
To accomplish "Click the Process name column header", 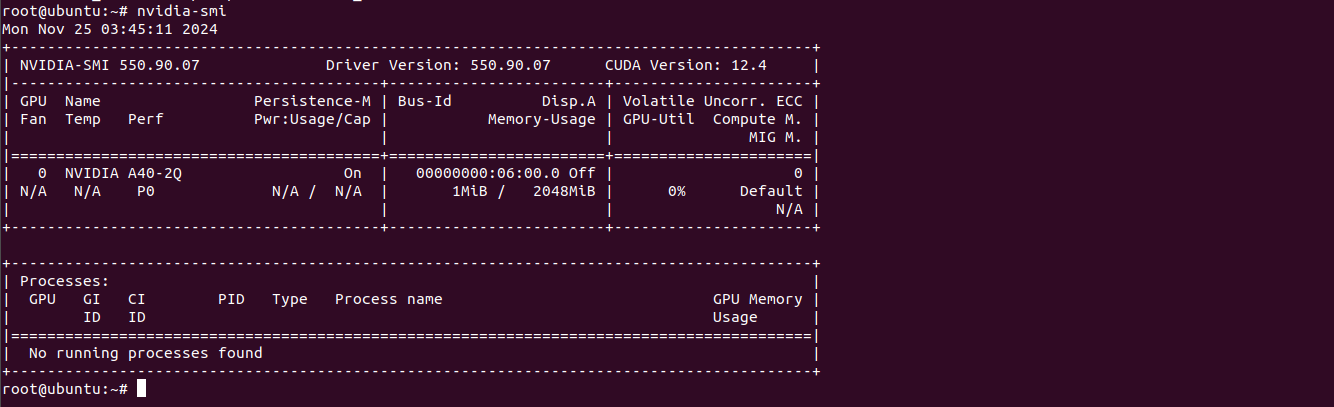I will [x=388, y=299].
